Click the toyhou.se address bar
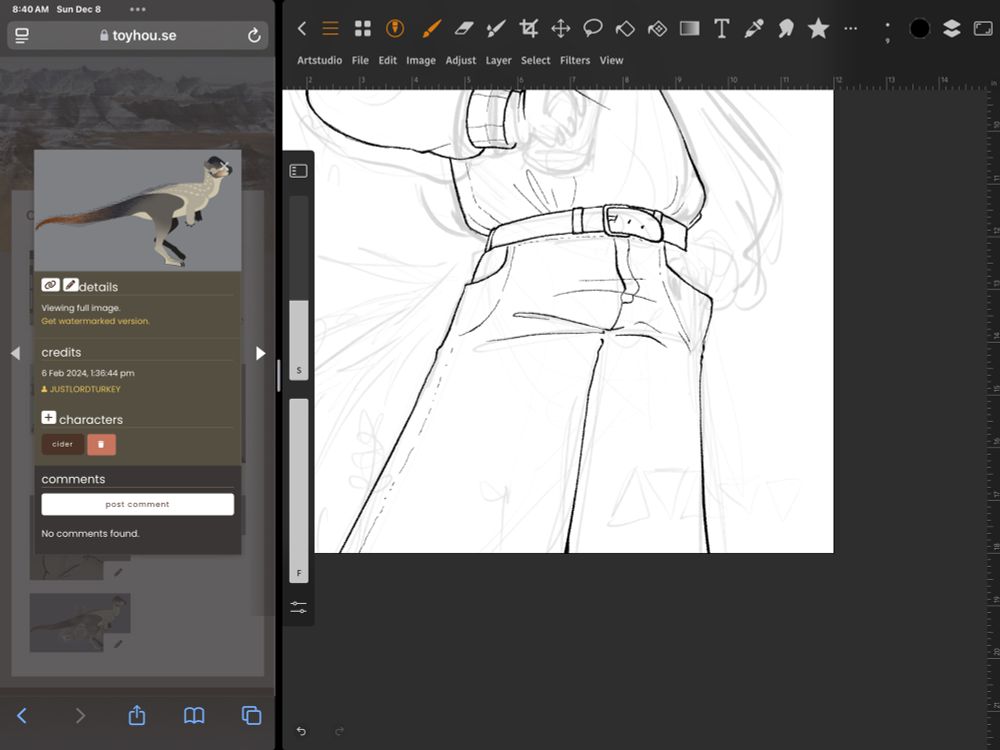1000x750 pixels. (138, 35)
